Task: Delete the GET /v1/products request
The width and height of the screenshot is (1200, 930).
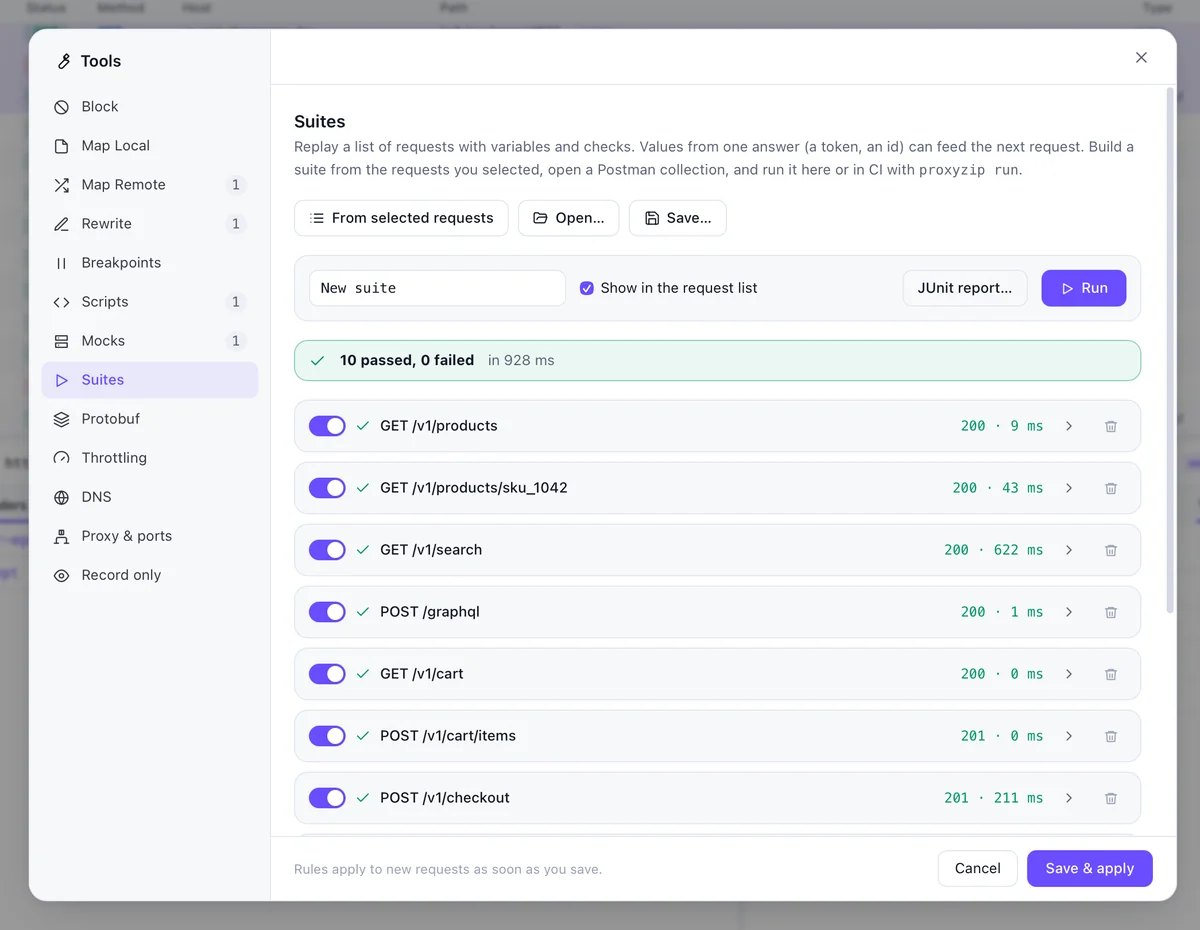Action: (1110, 426)
